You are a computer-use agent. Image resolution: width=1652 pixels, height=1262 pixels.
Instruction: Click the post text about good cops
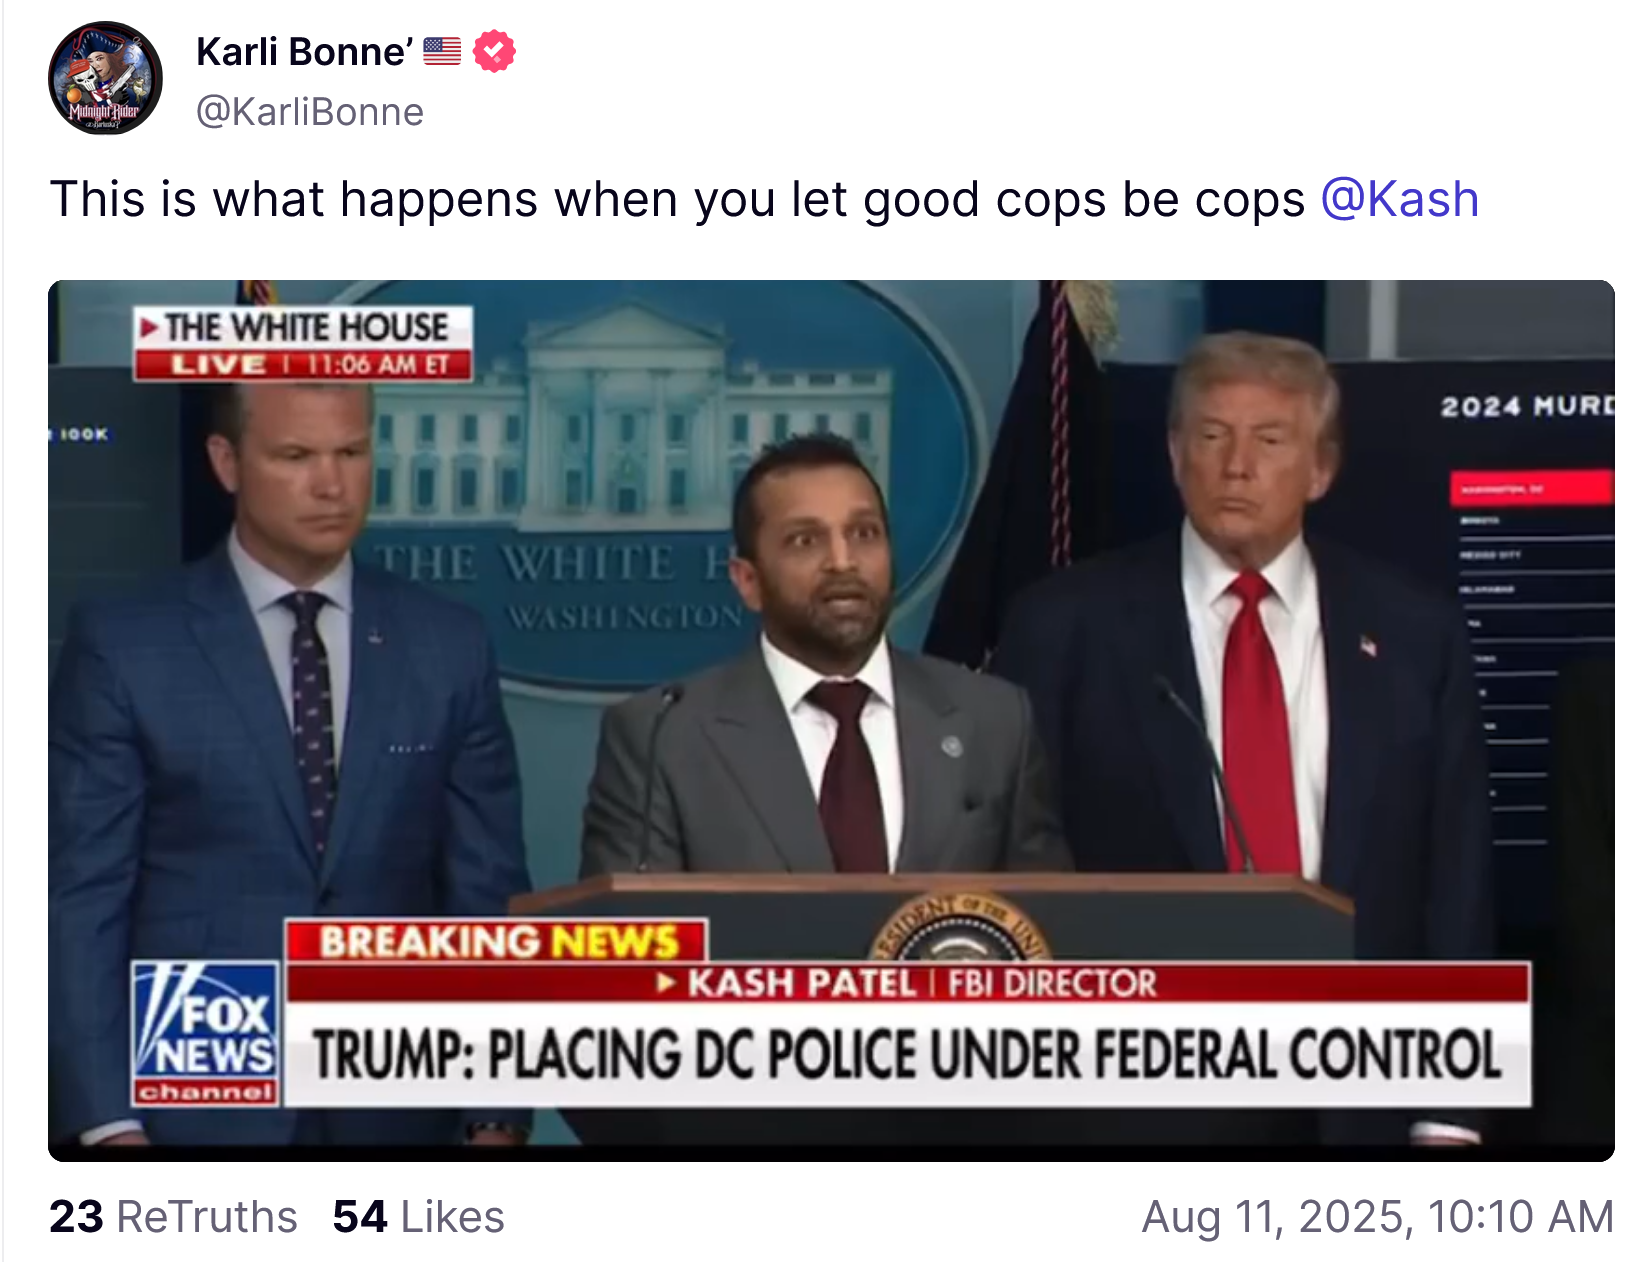point(677,199)
